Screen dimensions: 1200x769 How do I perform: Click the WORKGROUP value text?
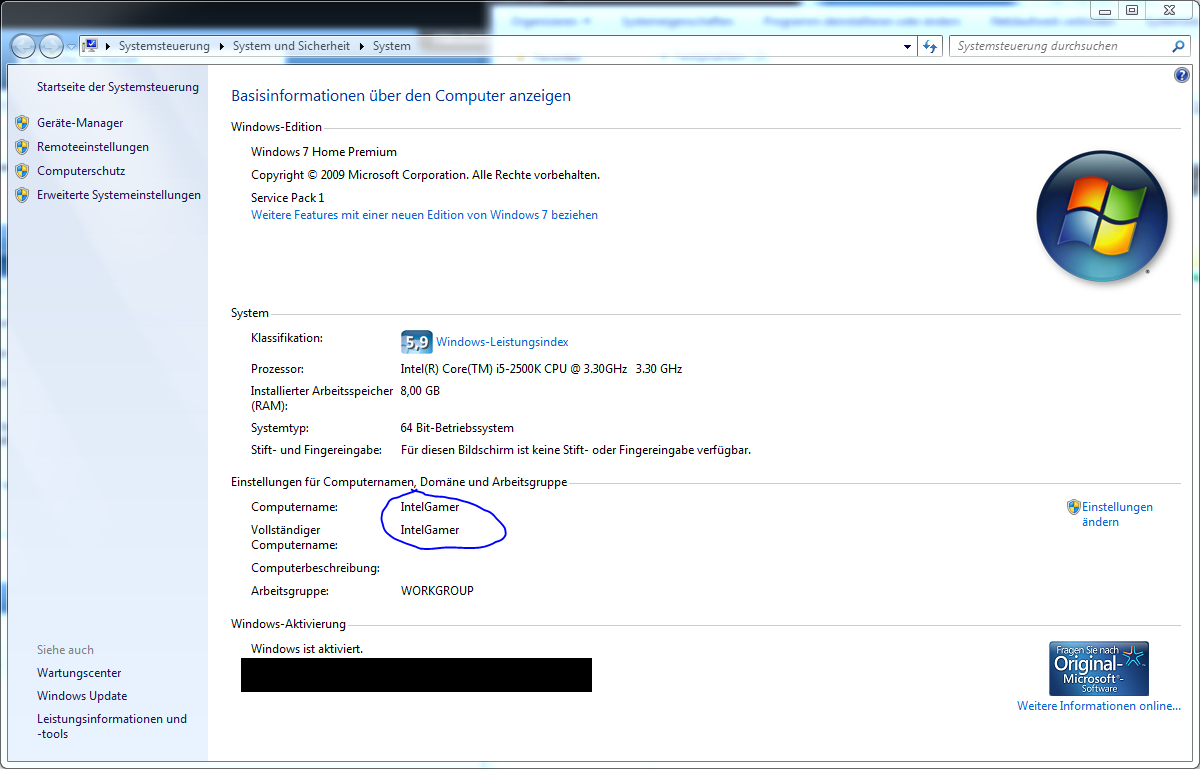[437, 591]
